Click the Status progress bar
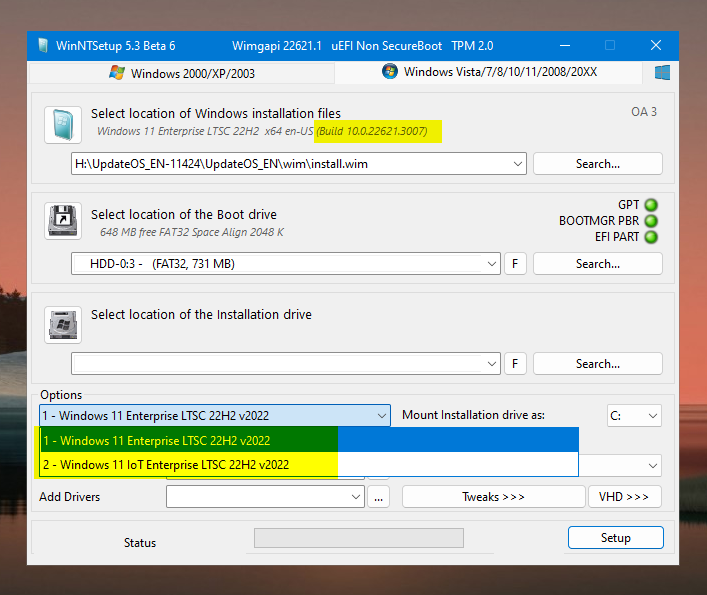707x595 pixels. pyautogui.click(x=359, y=538)
